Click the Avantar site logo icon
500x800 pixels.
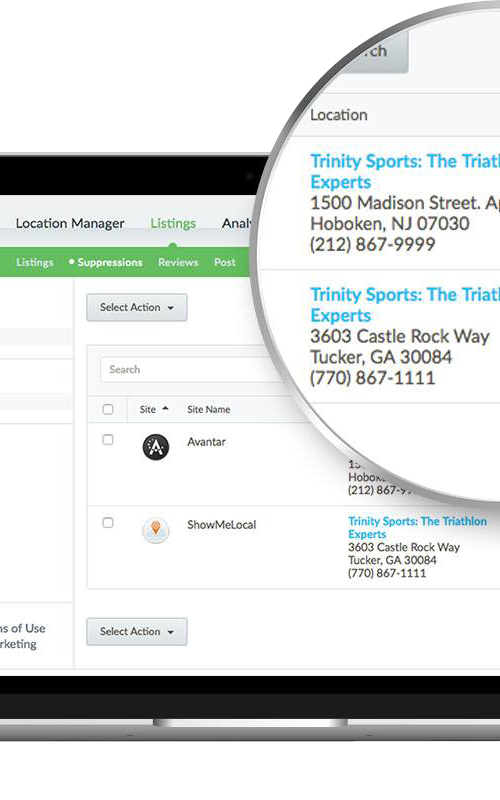(156, 447)
